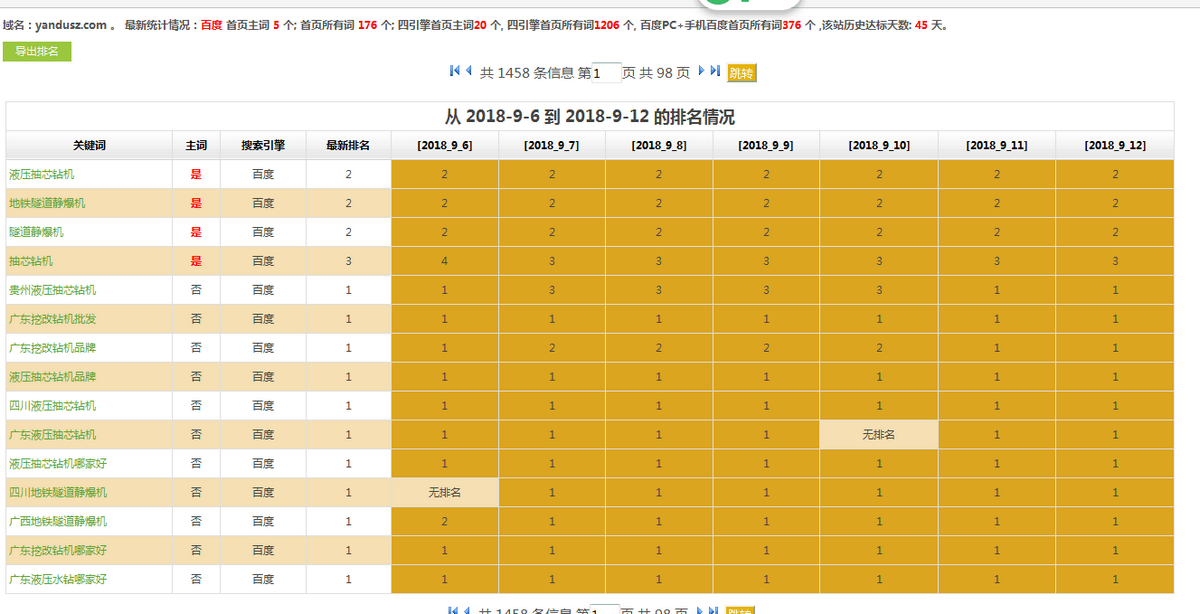
Task: Go to next page using arrow icon
Action: click(701, 70)
